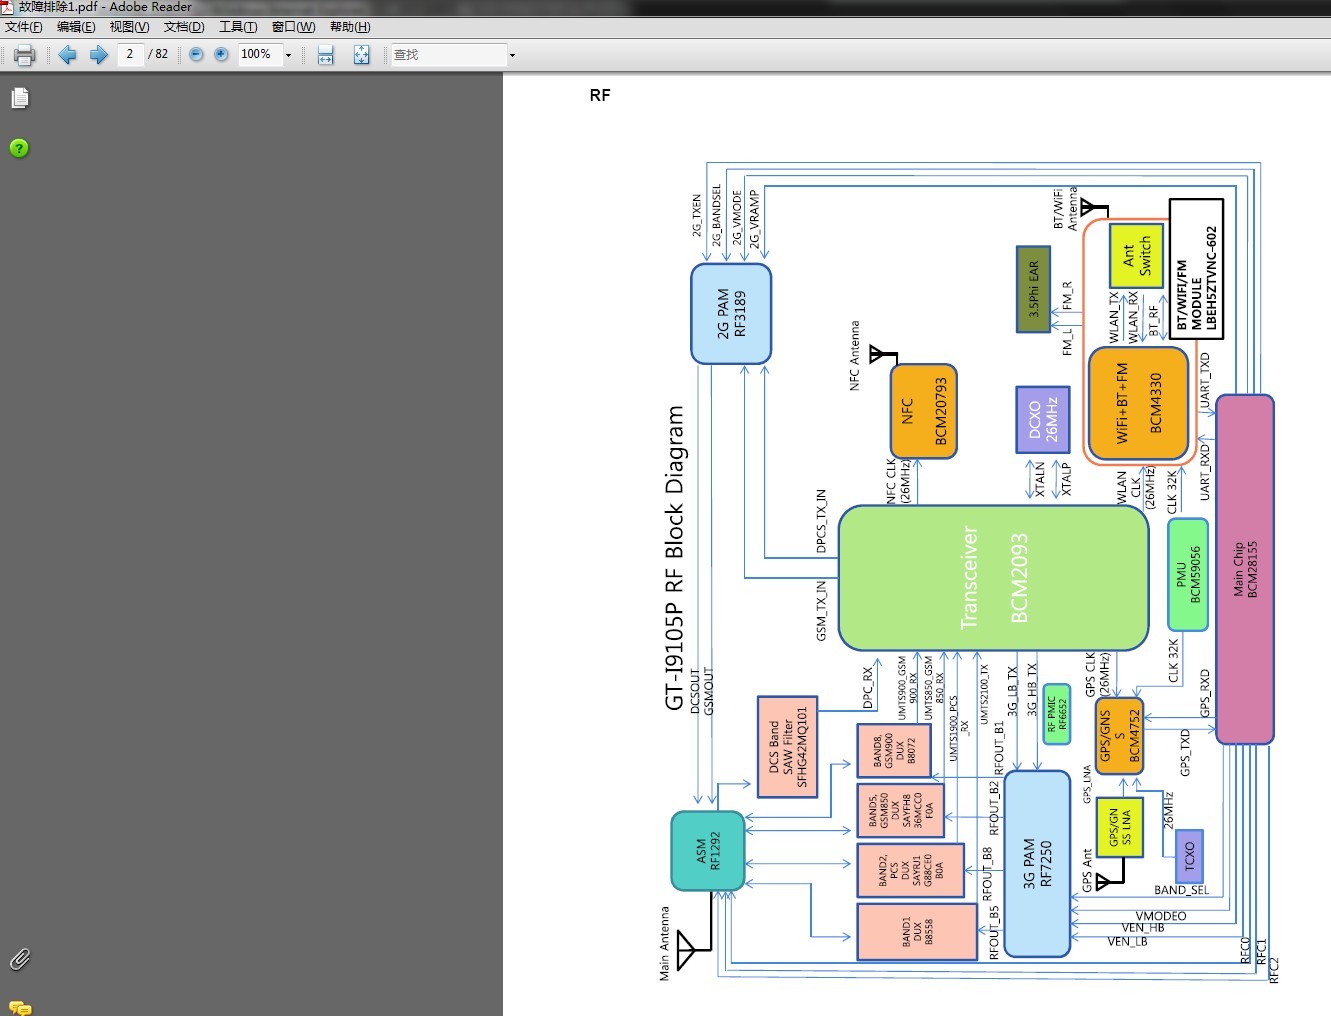
Task: Click the fit width scrolling icon
Action: [326, 55]
